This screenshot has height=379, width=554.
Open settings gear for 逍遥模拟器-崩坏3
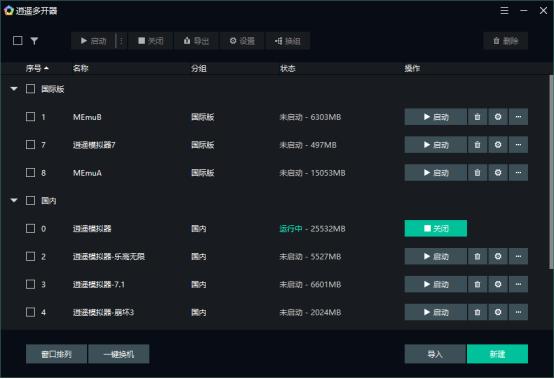(498, 312)
